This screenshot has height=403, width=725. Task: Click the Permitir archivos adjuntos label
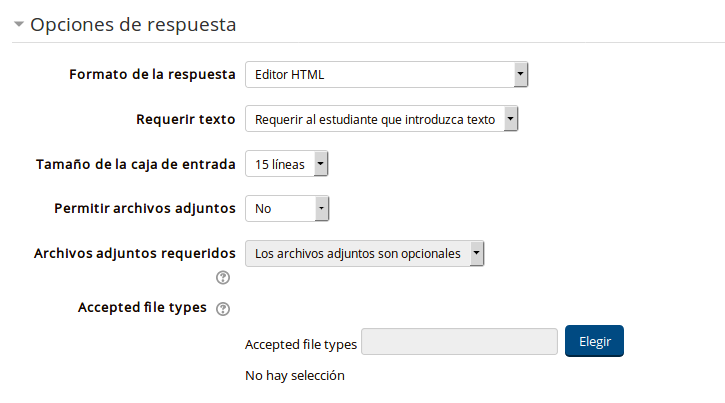click(x=145, y=208)
